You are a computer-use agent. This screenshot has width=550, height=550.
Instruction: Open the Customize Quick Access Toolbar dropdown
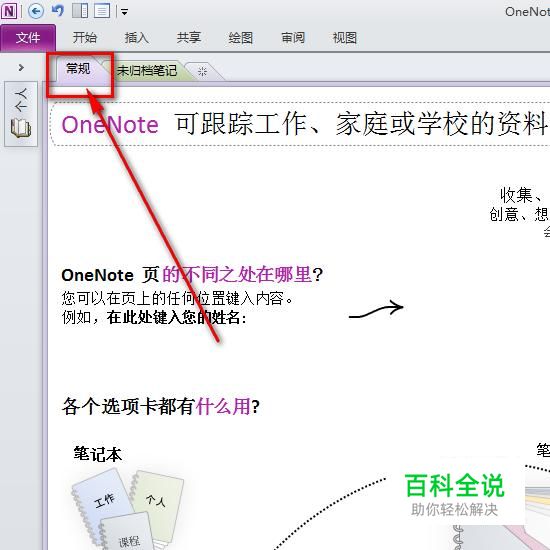(124, 12)
